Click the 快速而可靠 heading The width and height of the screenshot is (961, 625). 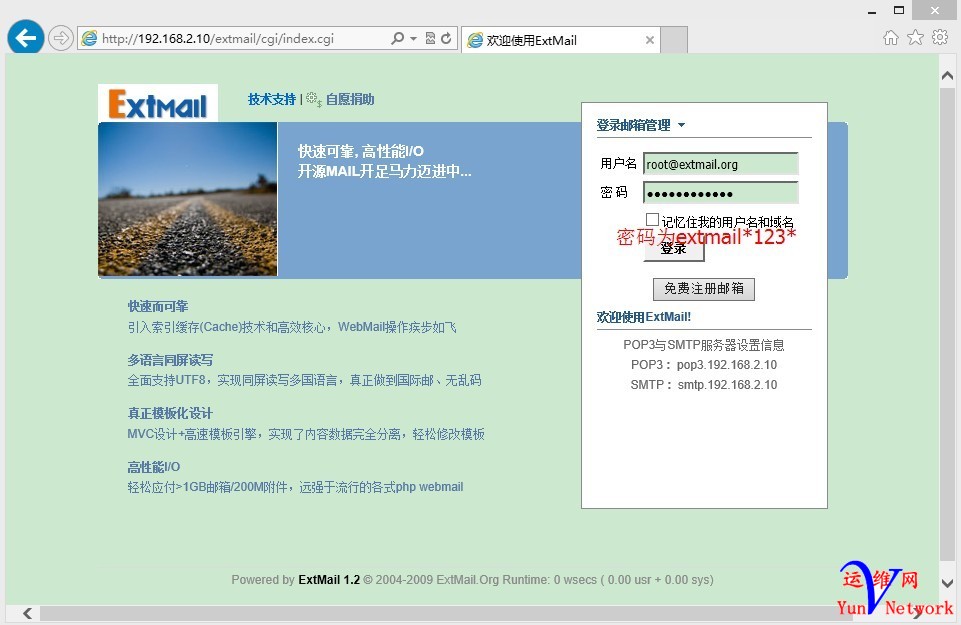pyautogui.click(x=158, y=306)
